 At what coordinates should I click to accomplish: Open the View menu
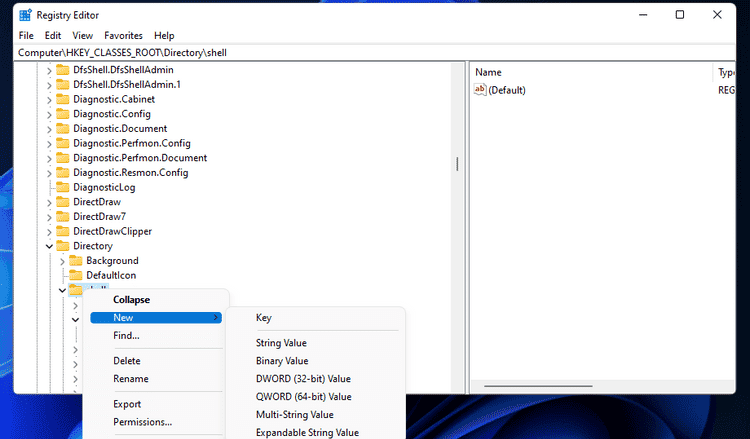[82, 35]
